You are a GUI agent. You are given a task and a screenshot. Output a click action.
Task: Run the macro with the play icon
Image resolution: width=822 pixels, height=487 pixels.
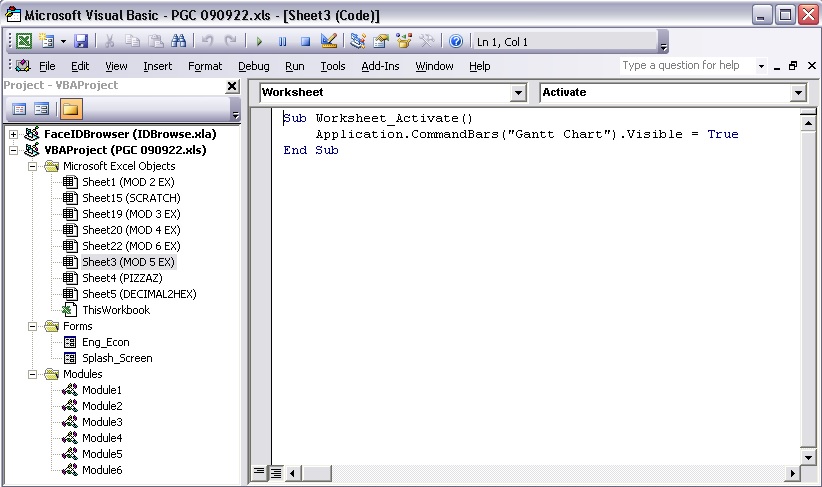(259, 41)
